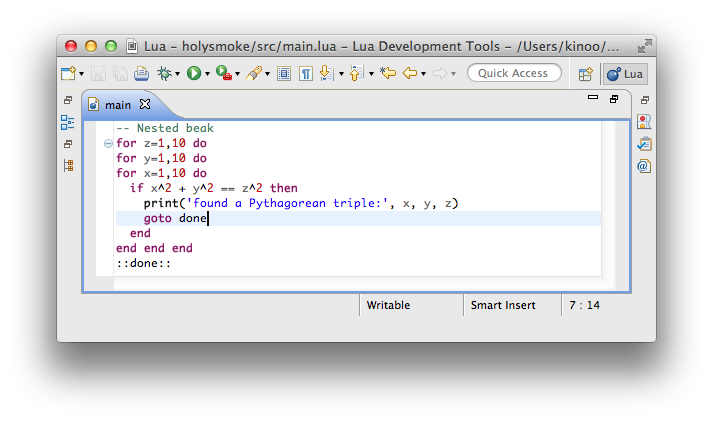Viewport: 713px width, 421px height.
Task: Open the Back history dropdown arrow
Action: 423,74
